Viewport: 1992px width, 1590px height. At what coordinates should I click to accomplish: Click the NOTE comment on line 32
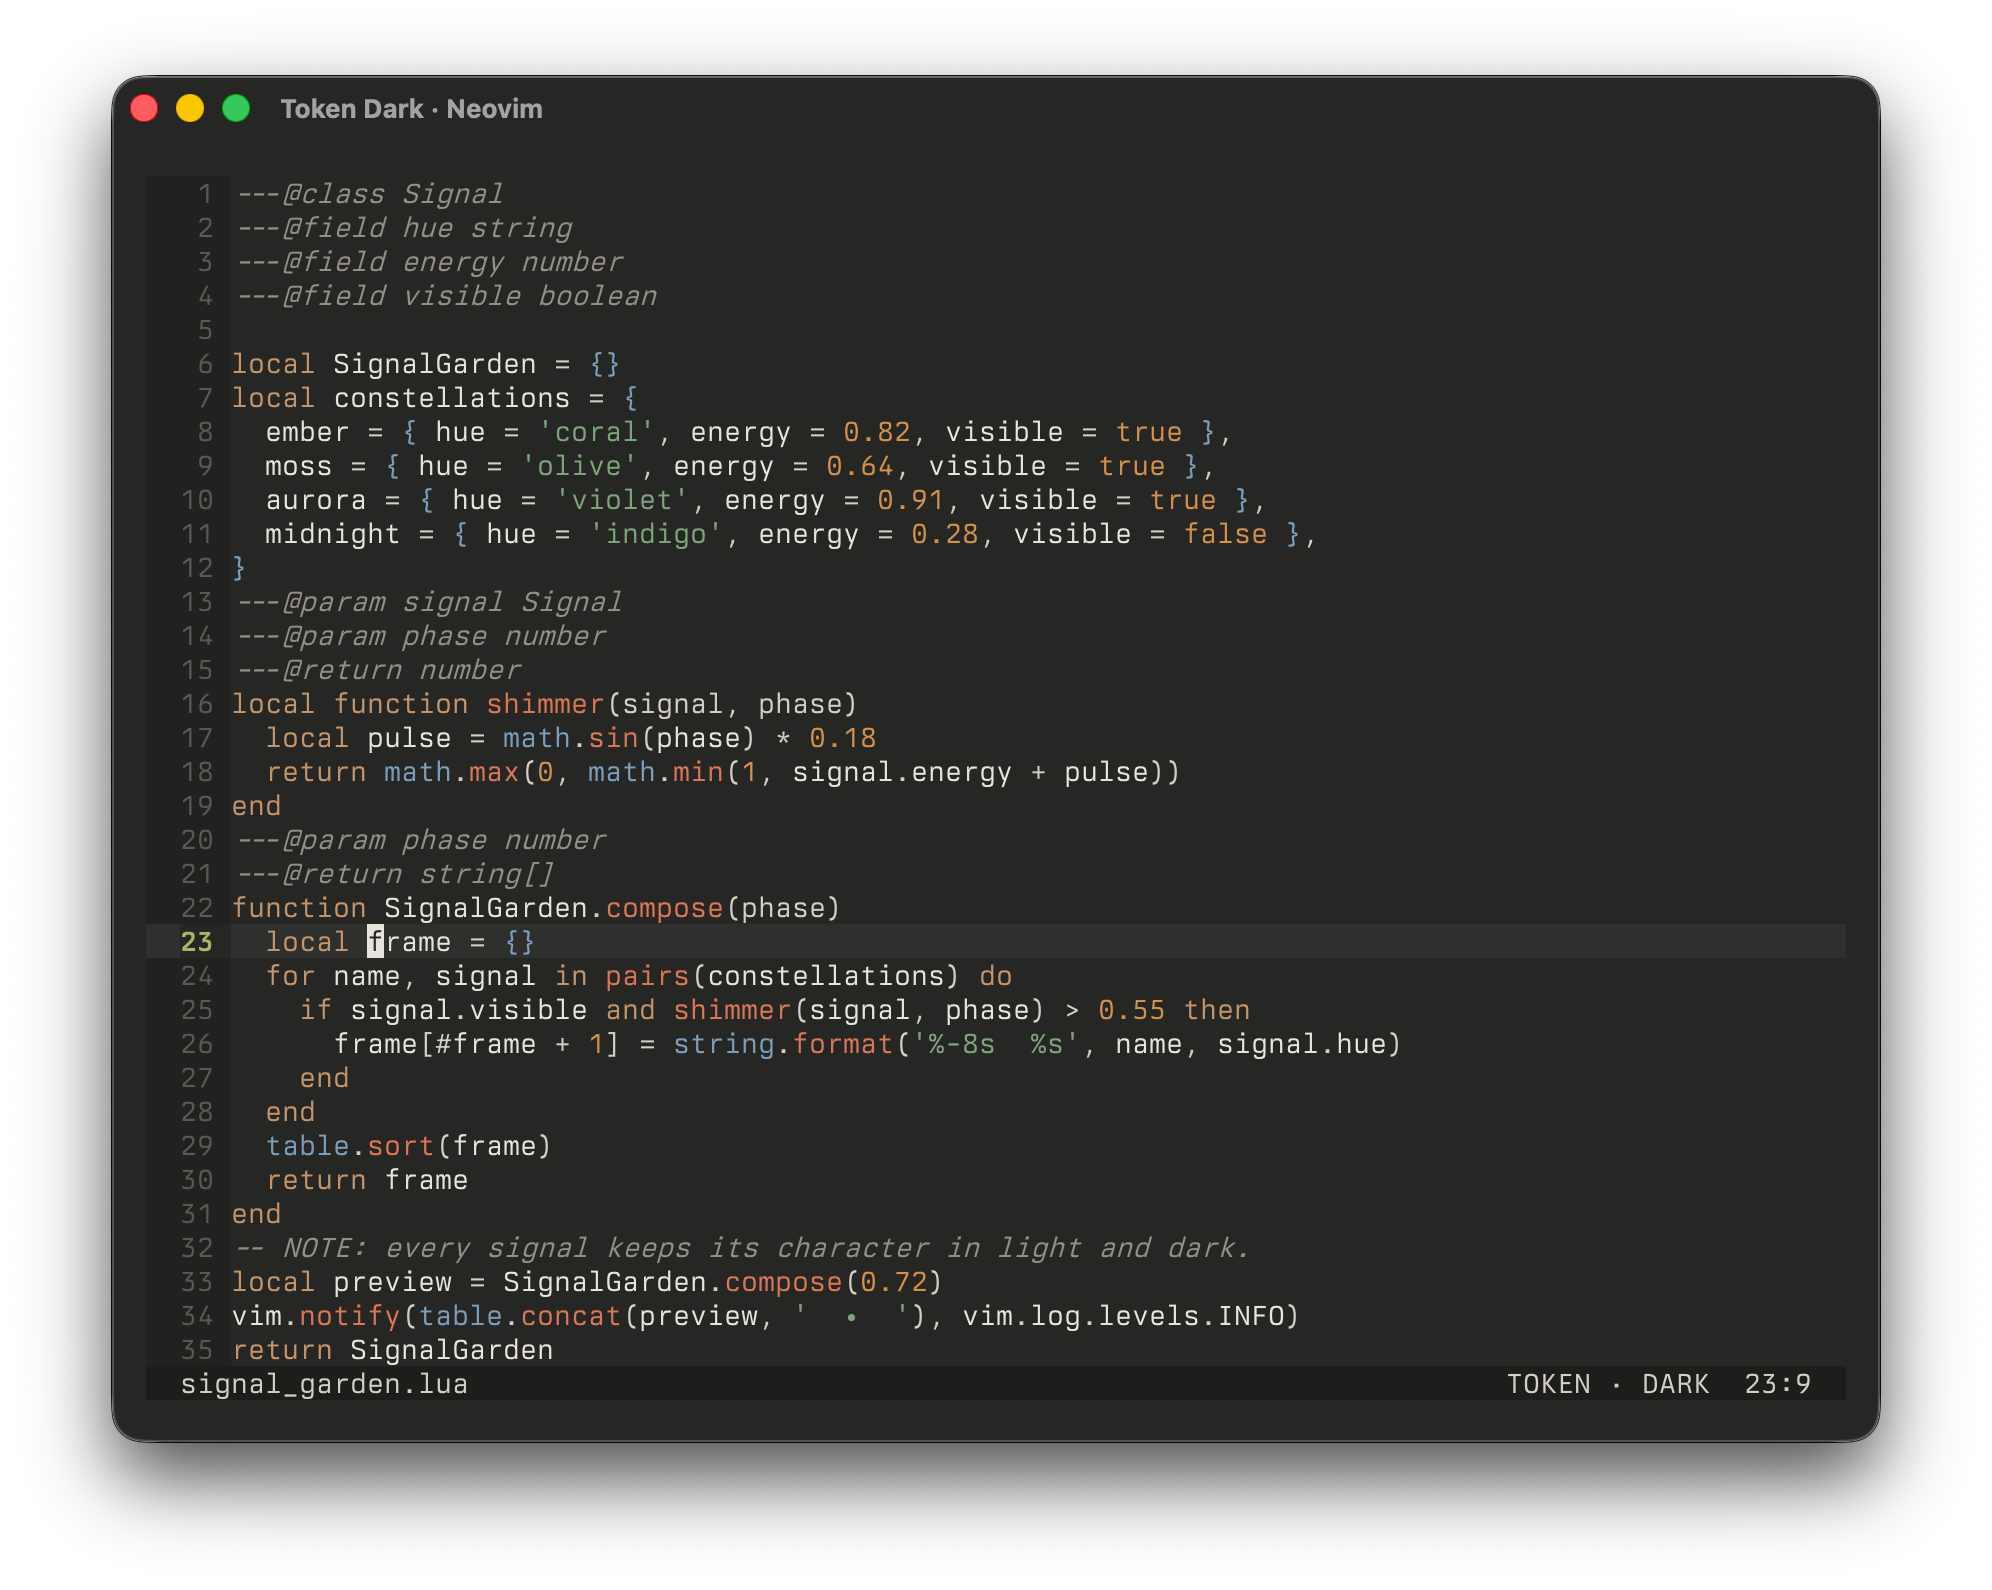coord(741,1248)
